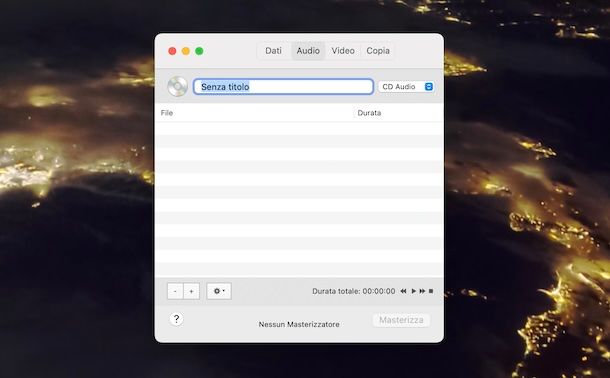Close the window with the red button

coord(172,51)
